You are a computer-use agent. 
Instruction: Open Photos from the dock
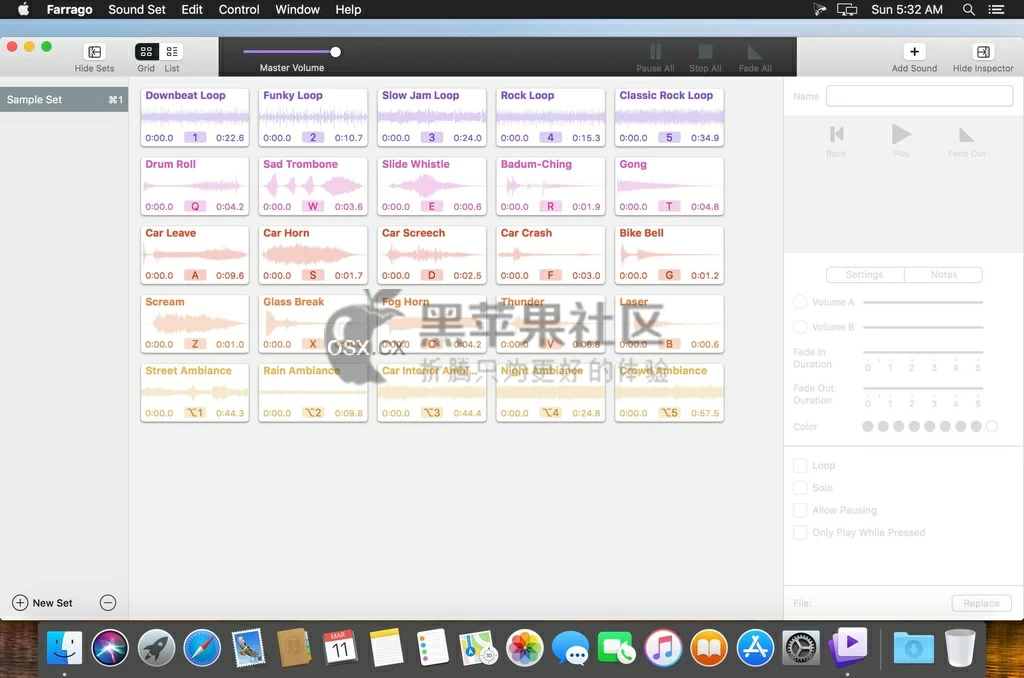click(x=524, y=648)
